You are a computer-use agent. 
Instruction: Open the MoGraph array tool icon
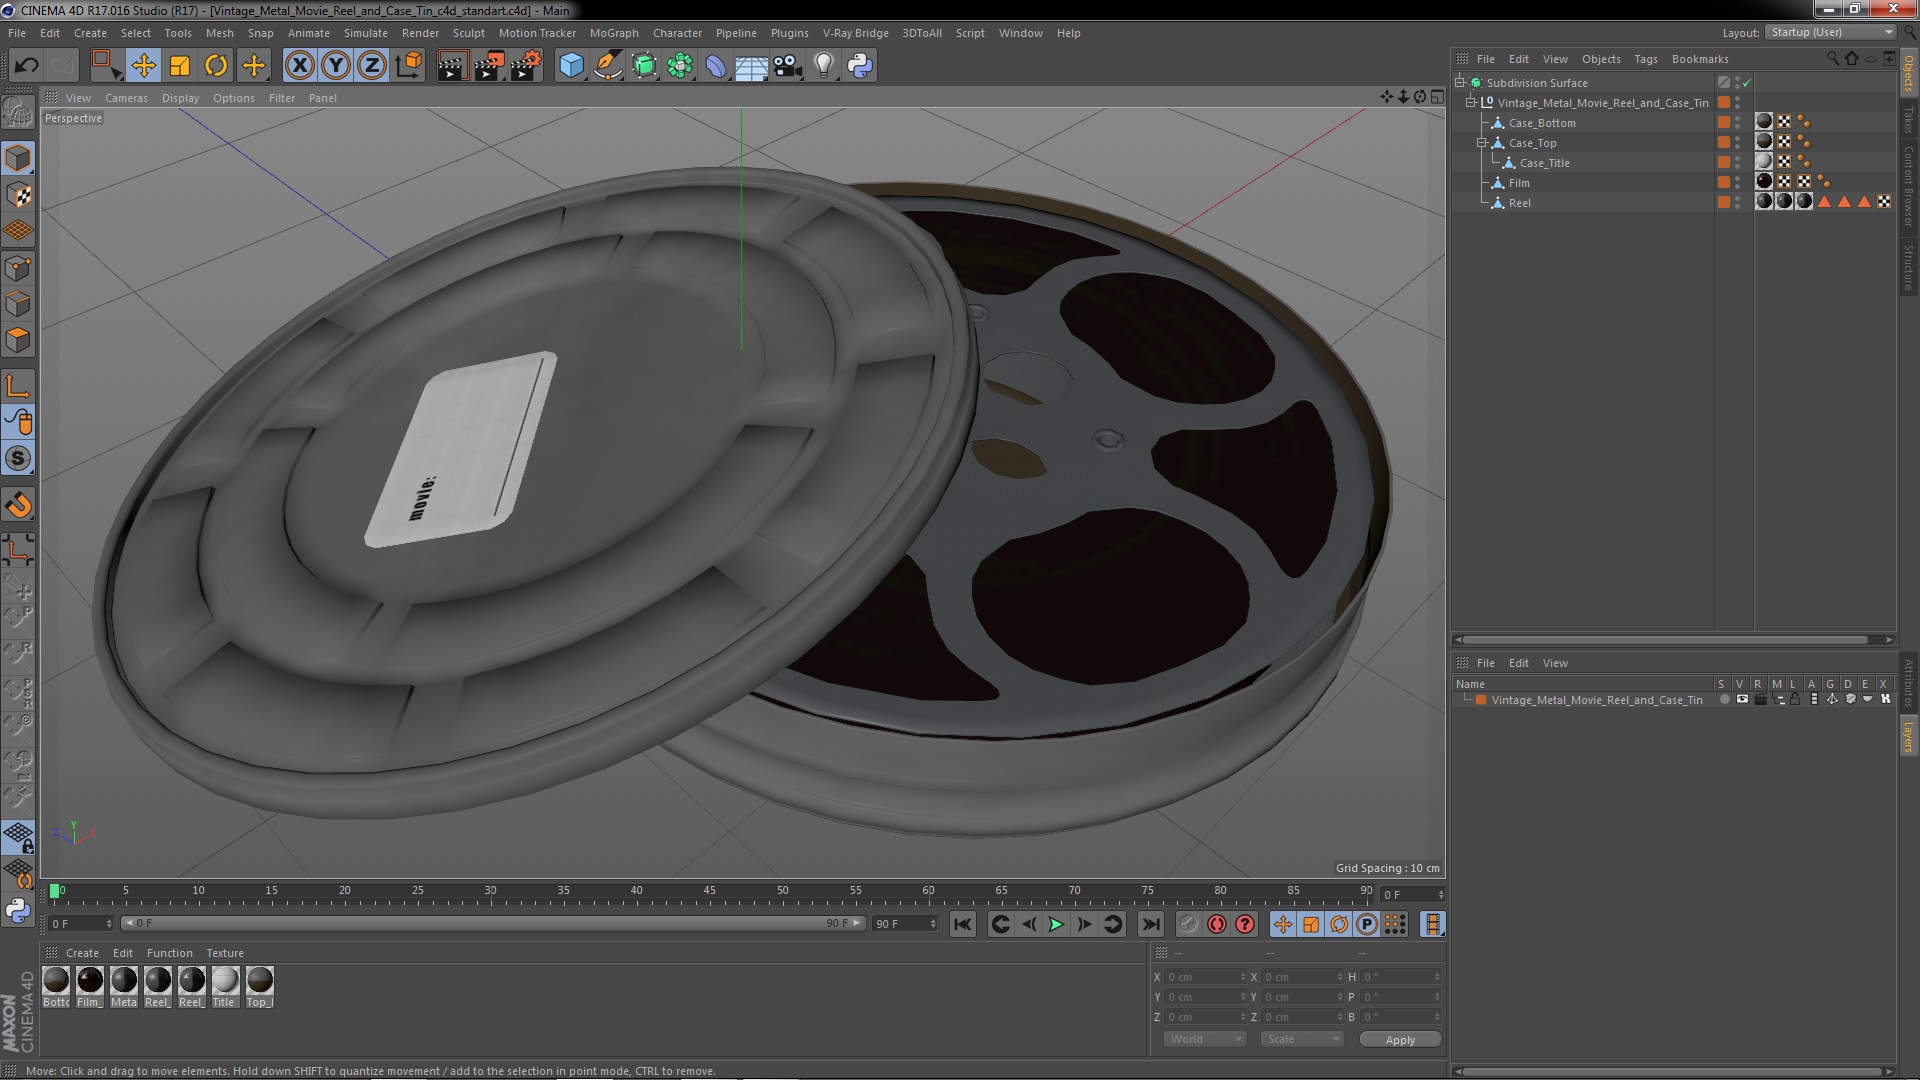680,66
